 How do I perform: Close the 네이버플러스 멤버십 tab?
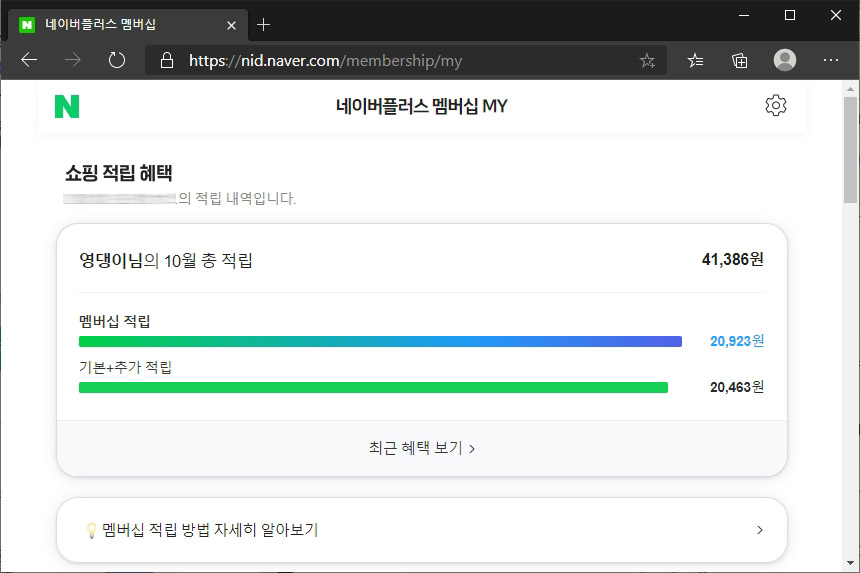[231, 25]
